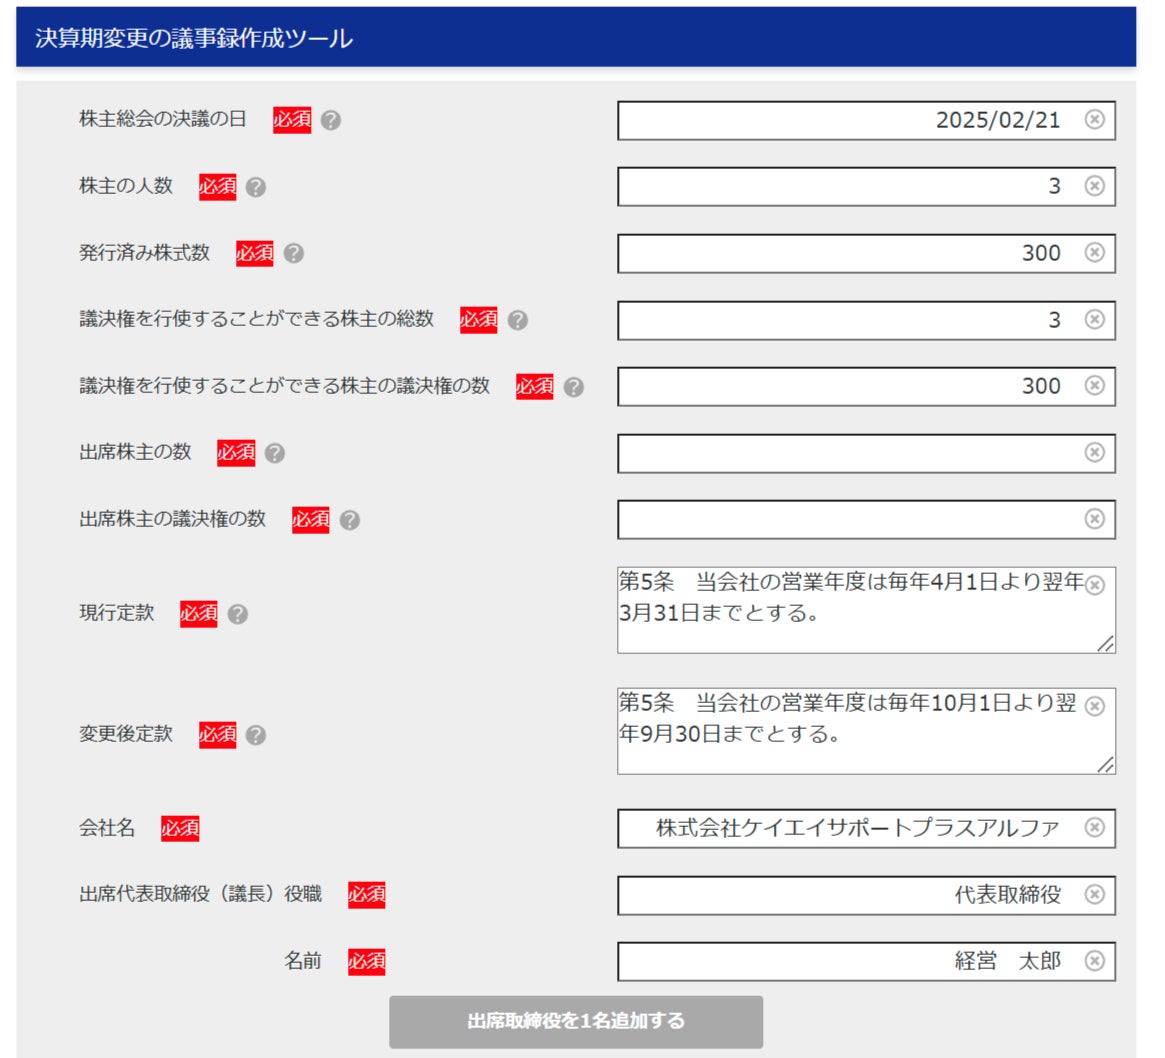Open help for 株主総会の決議の日

pyautogui.click(x=331, y=120)
